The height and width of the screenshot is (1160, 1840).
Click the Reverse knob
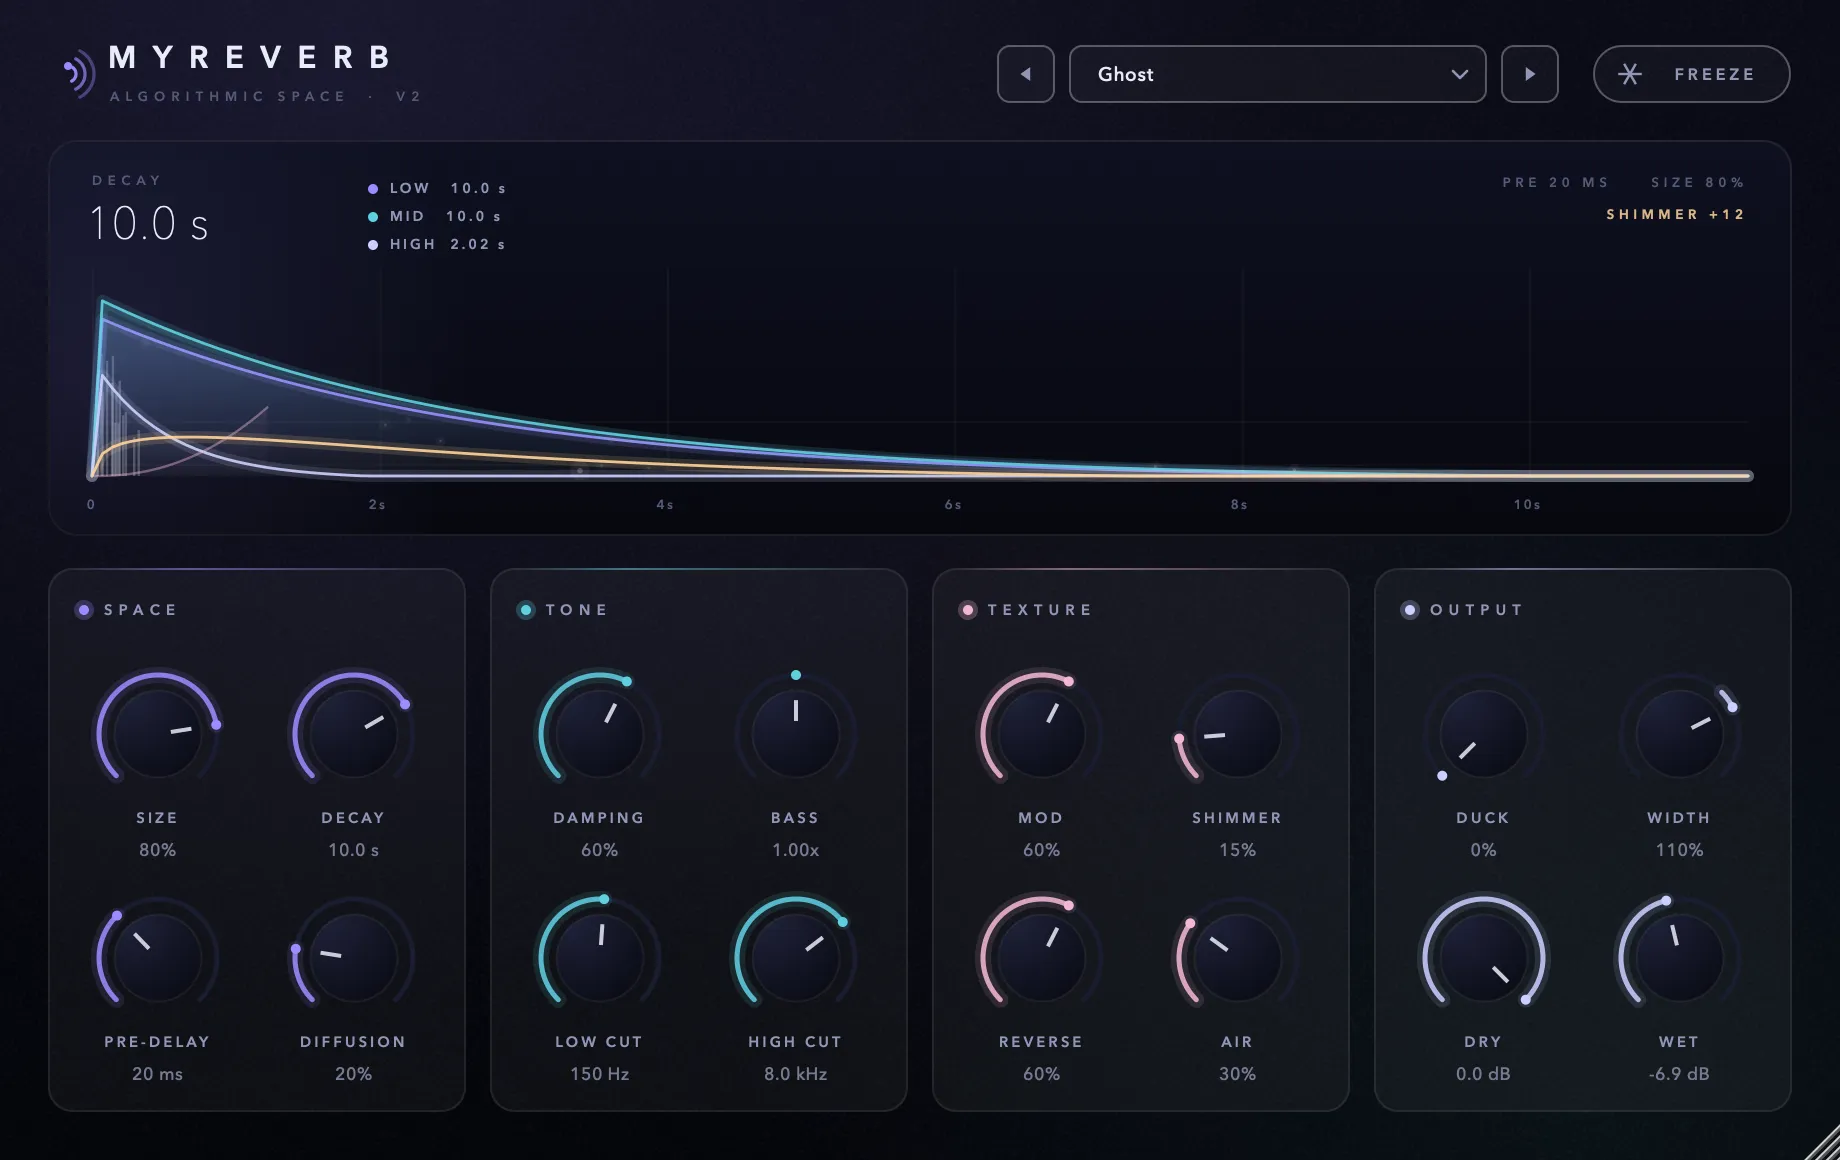[1041, 957]
